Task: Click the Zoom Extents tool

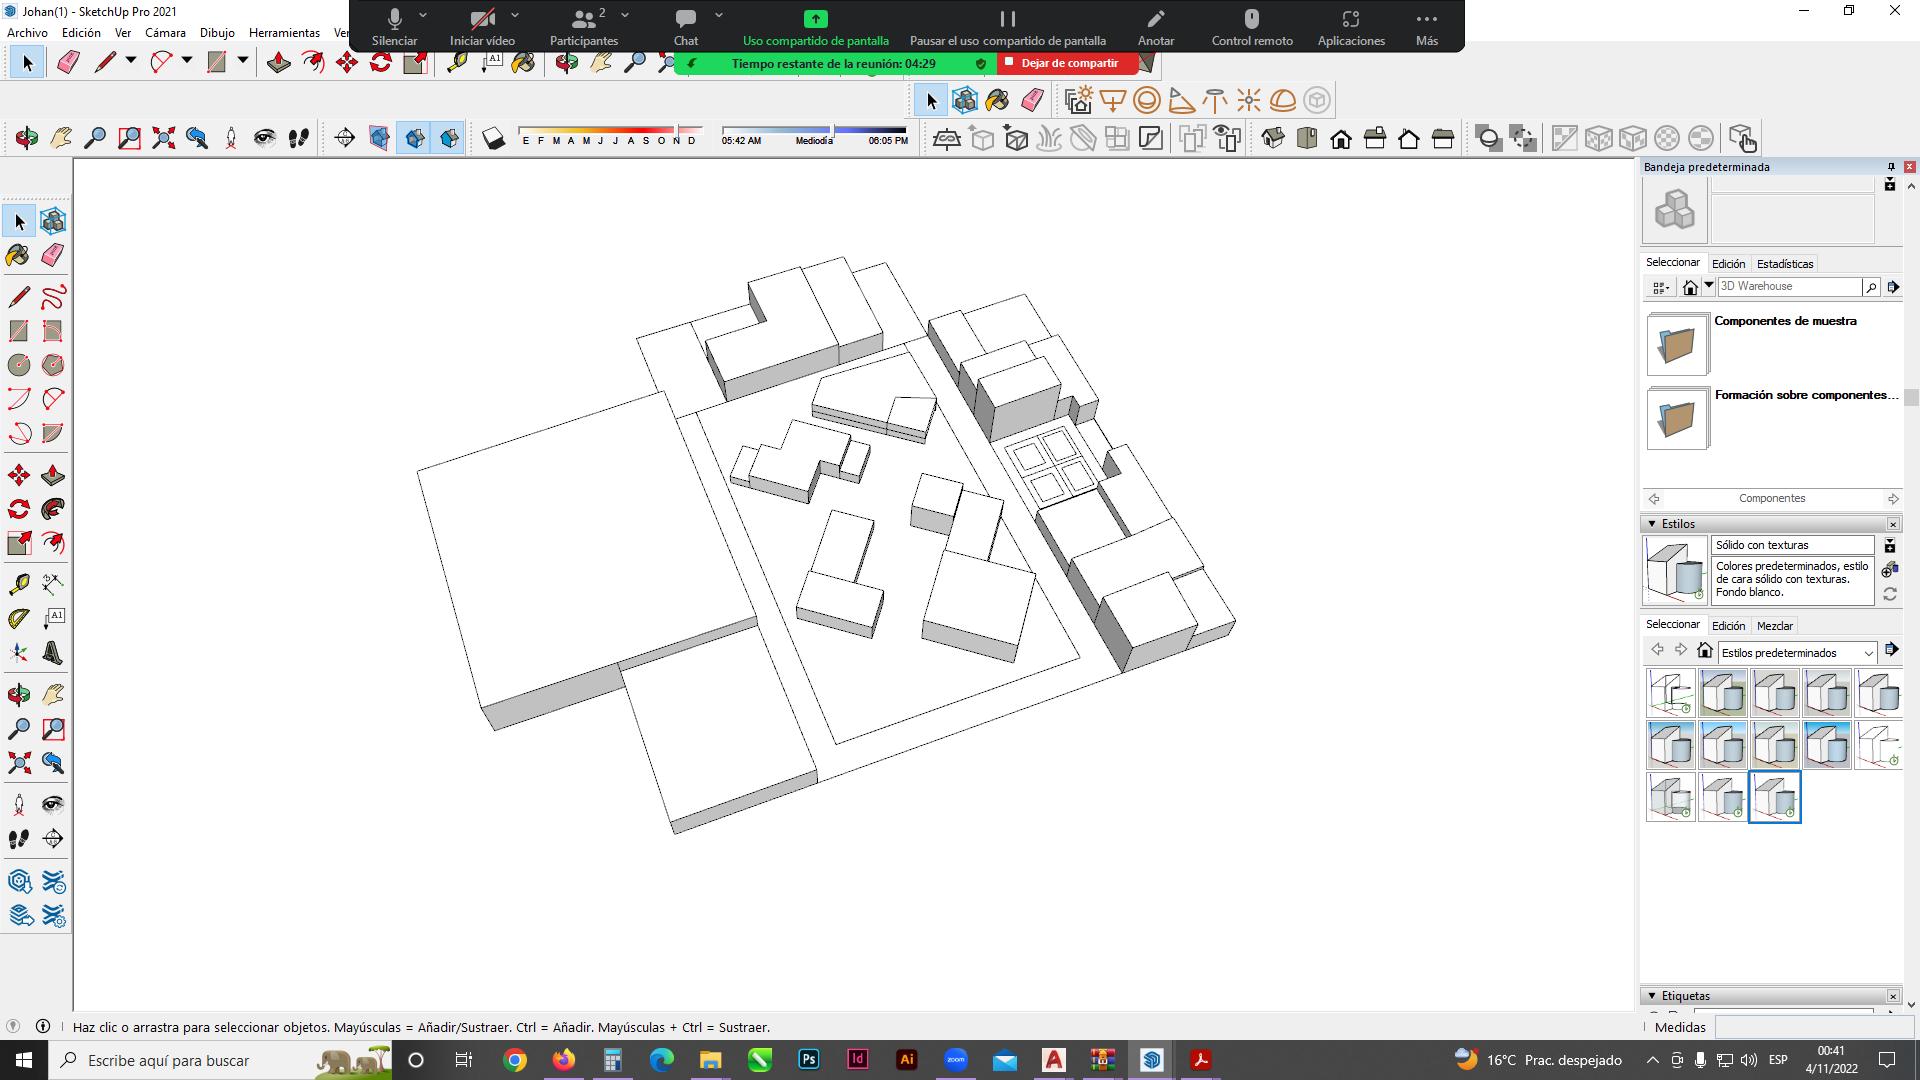Action: [18, 763]
